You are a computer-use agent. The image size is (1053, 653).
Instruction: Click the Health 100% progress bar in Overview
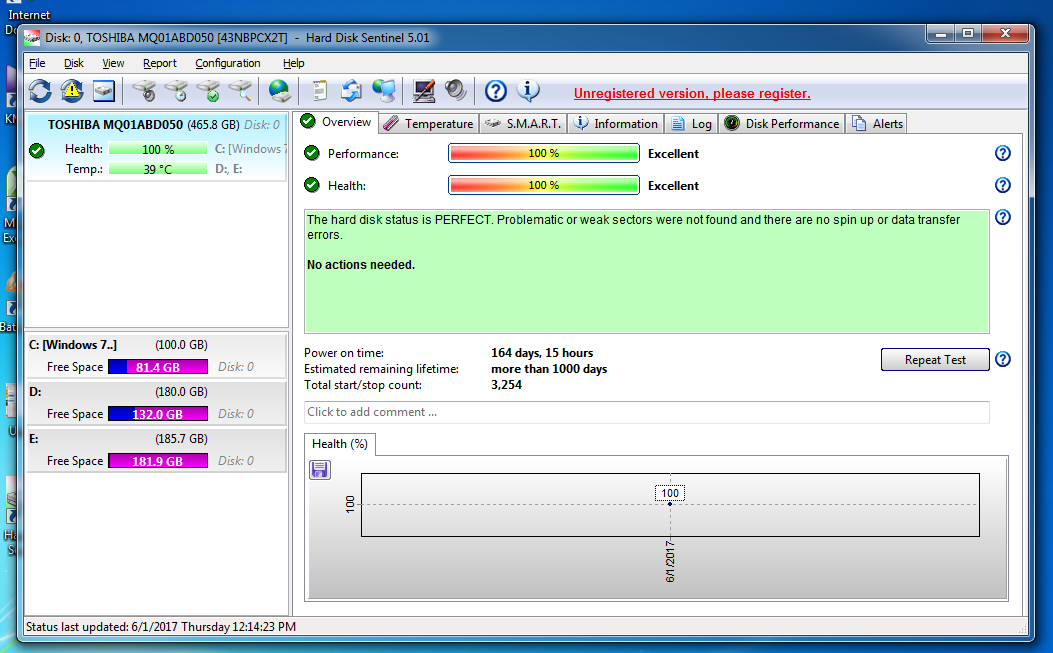[x=543, y=185]
